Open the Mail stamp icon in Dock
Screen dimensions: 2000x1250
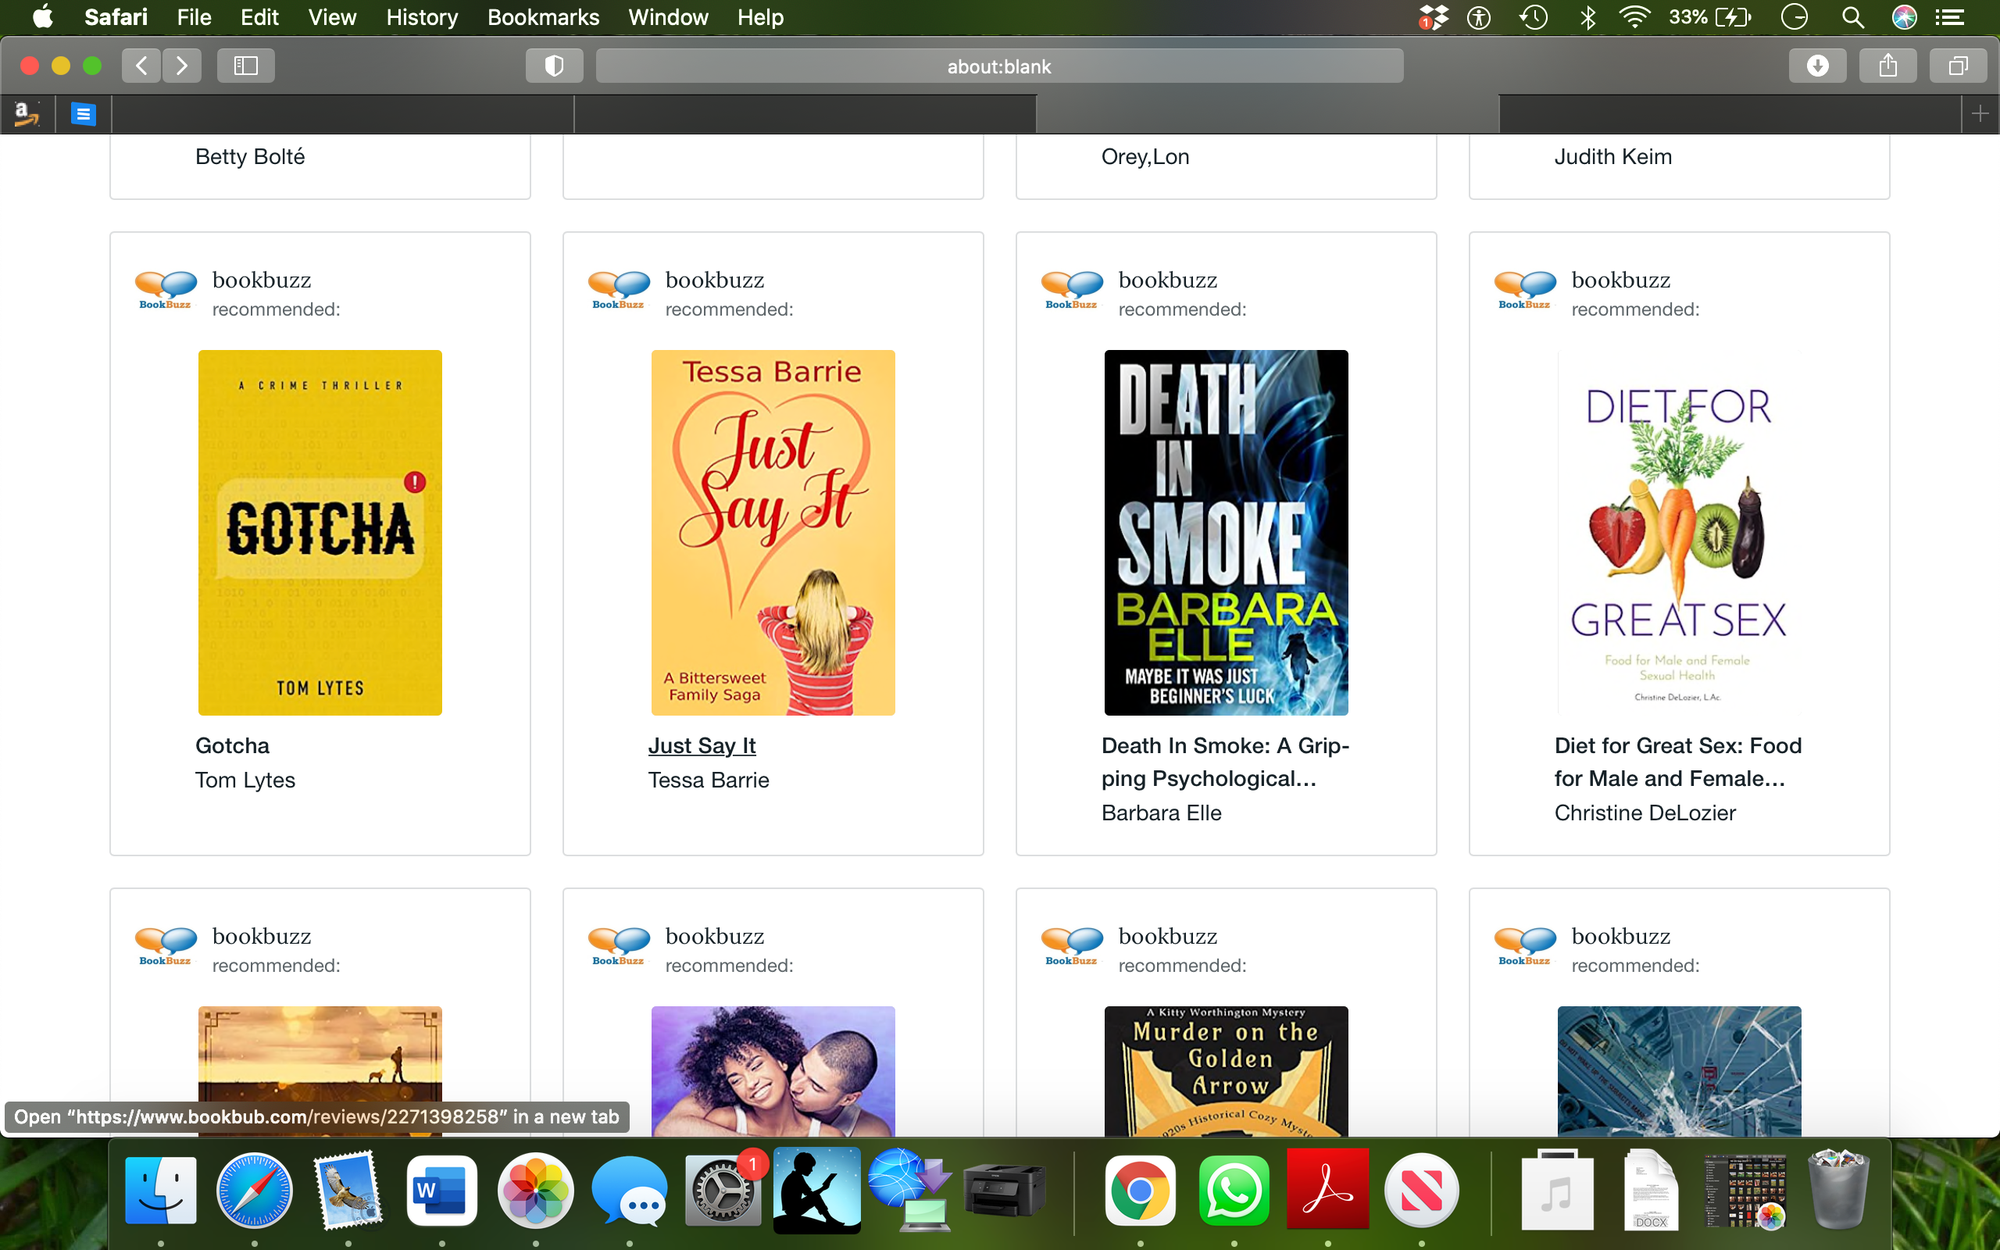click(x=348, y=1190)
